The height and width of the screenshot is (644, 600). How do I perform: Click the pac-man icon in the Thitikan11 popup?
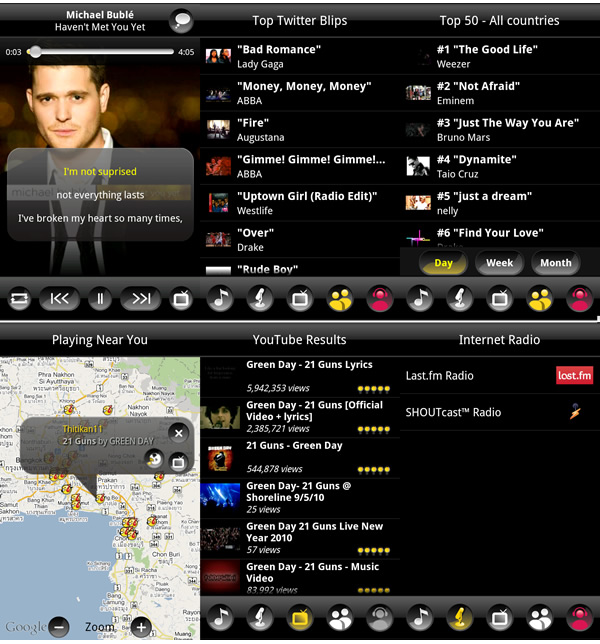(x=154, y=459)
